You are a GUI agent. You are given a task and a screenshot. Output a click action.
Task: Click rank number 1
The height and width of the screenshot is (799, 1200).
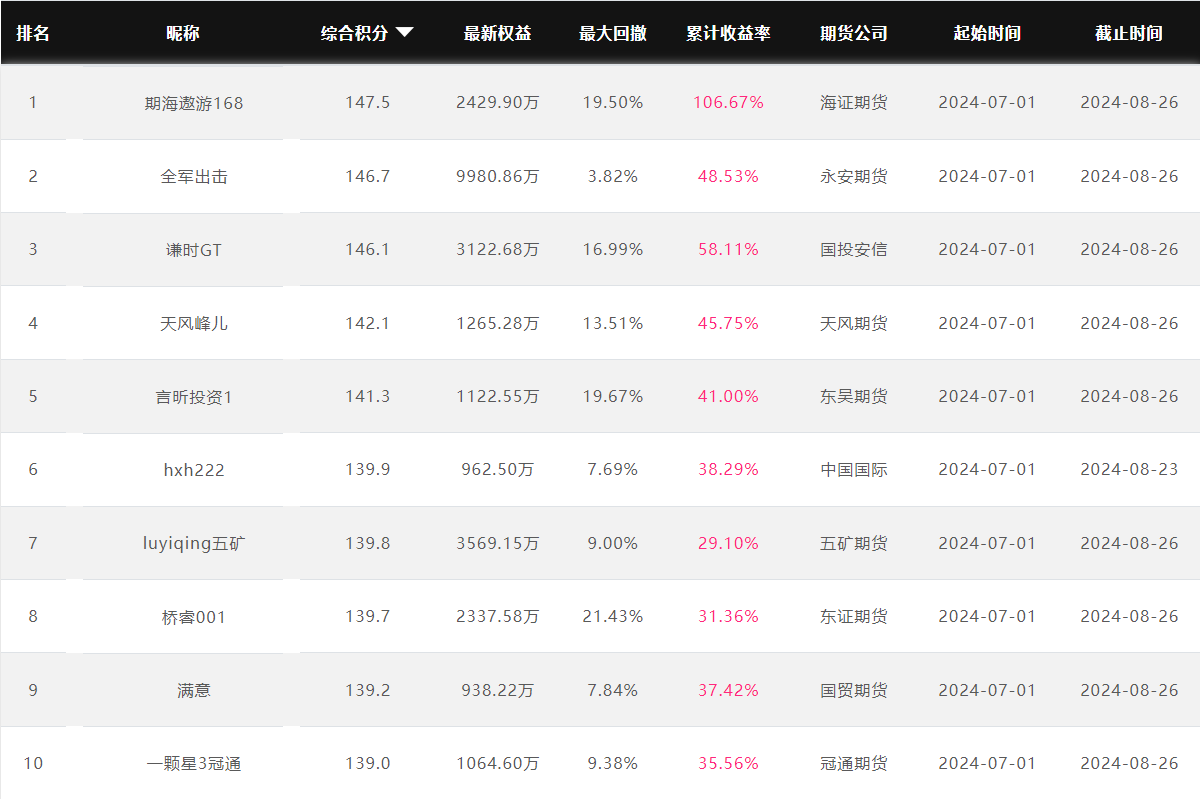pos(33,102)
